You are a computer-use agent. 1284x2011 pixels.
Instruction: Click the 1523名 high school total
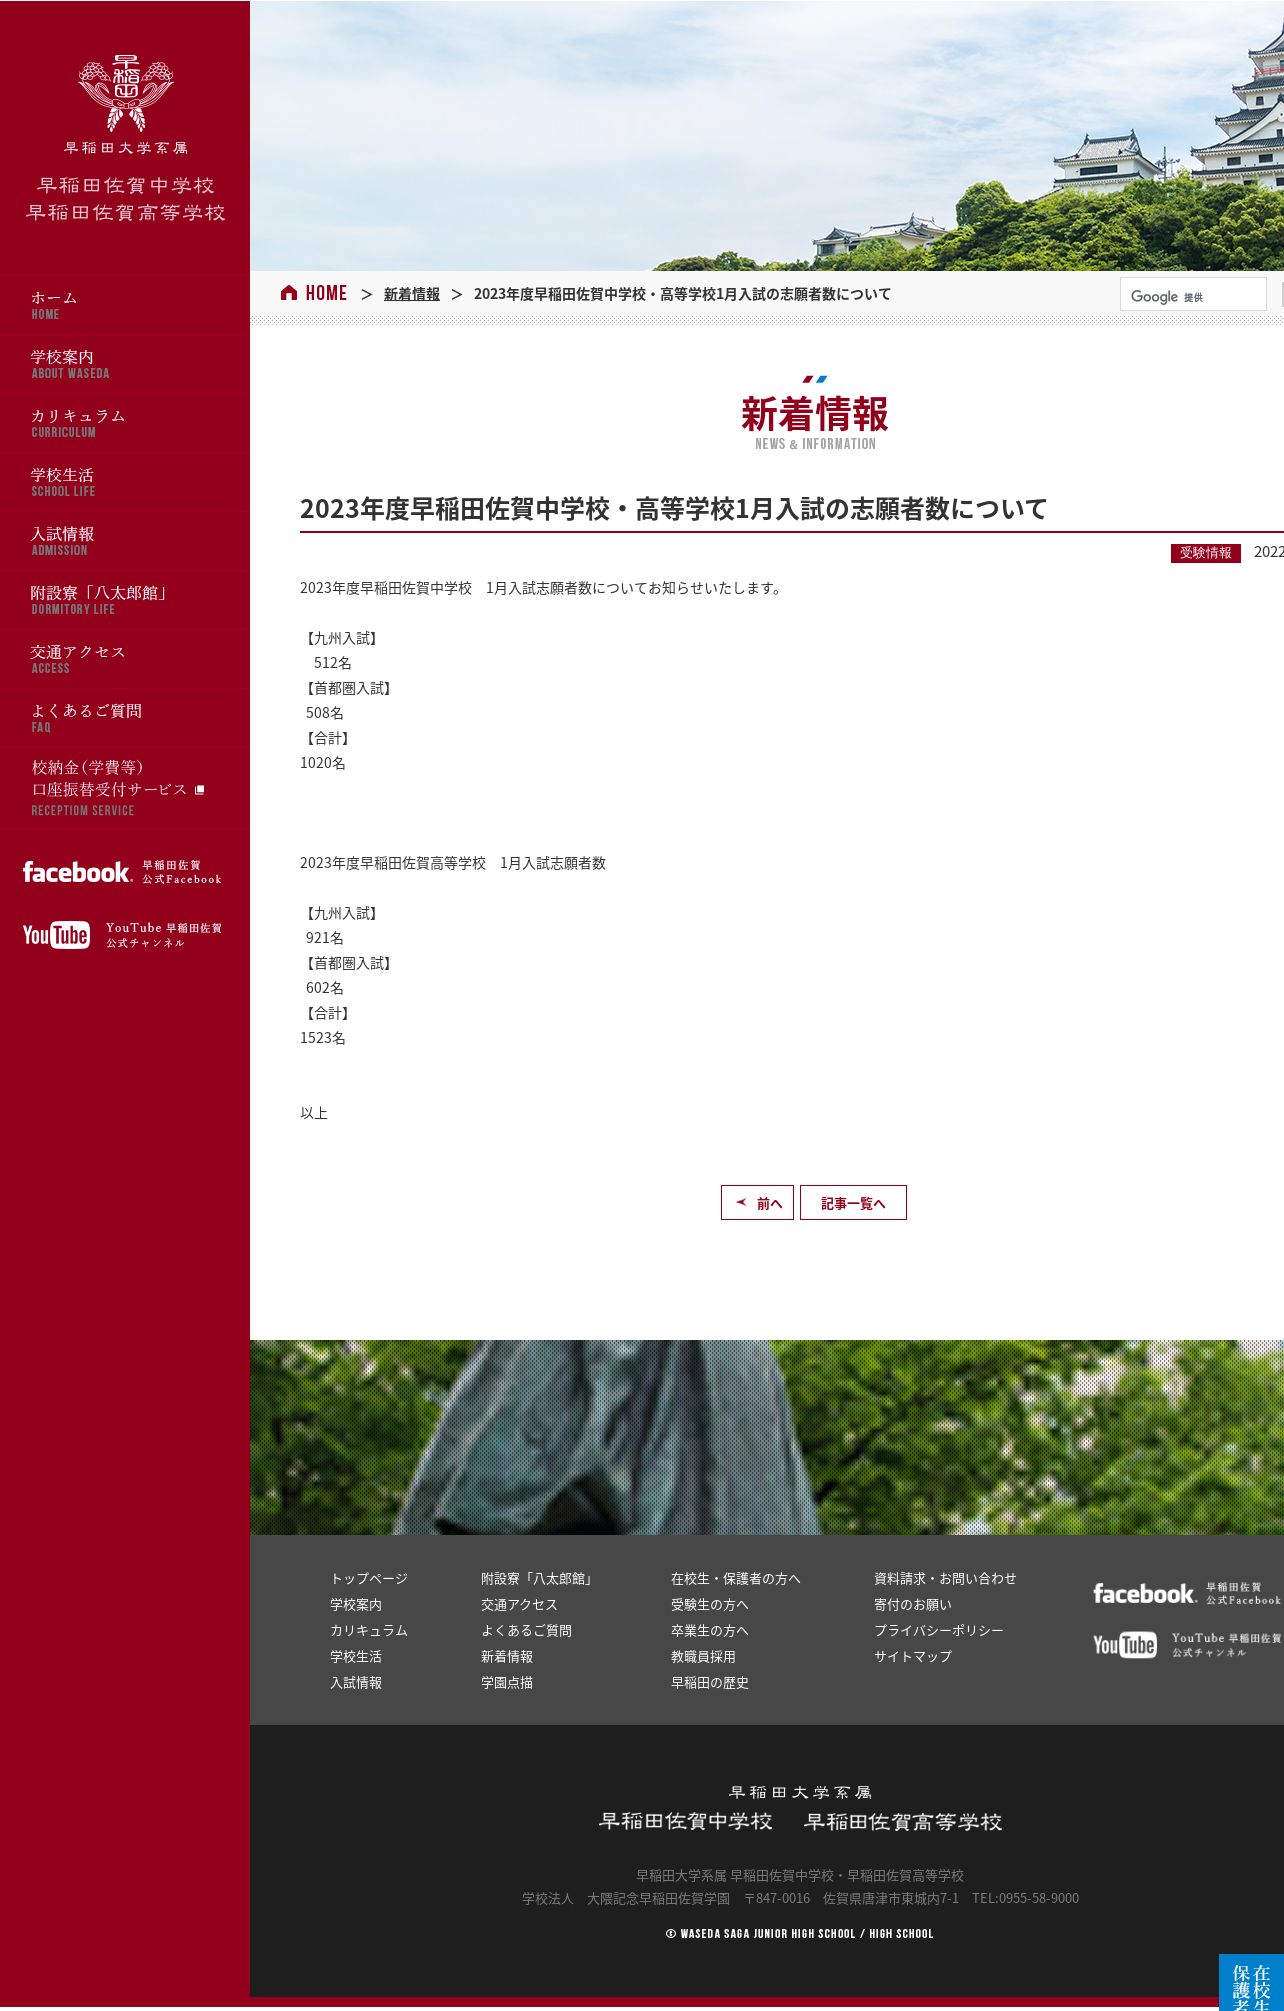point(323,1038)
